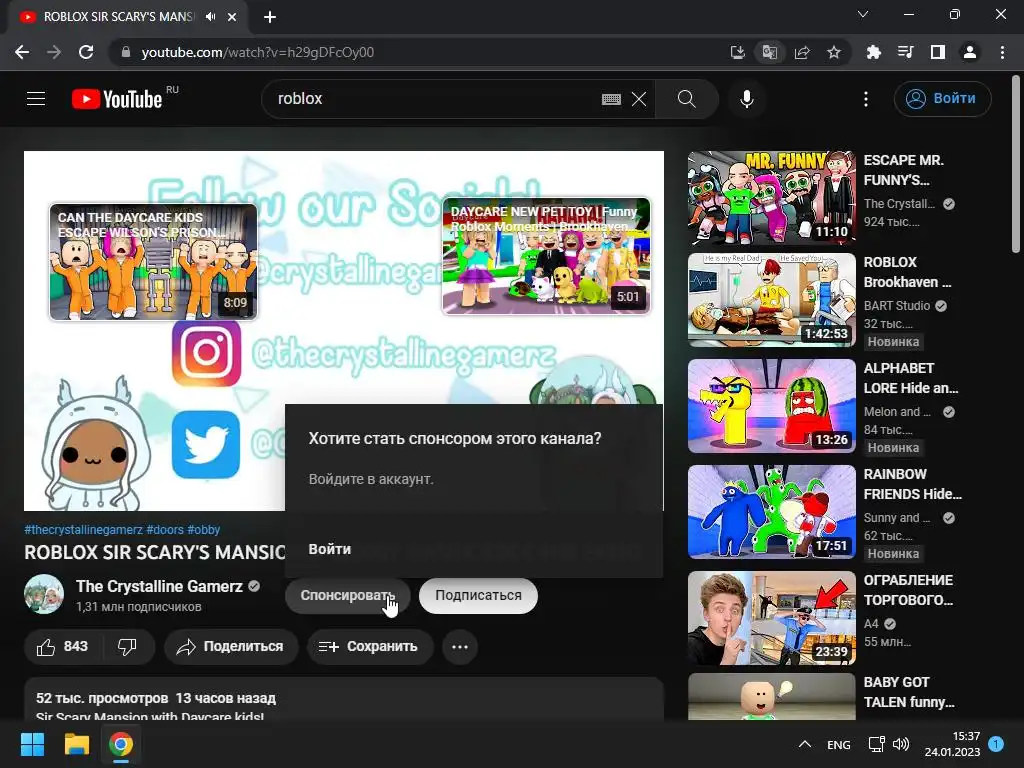Mute the tab via speaker icon

pos(210,17)
